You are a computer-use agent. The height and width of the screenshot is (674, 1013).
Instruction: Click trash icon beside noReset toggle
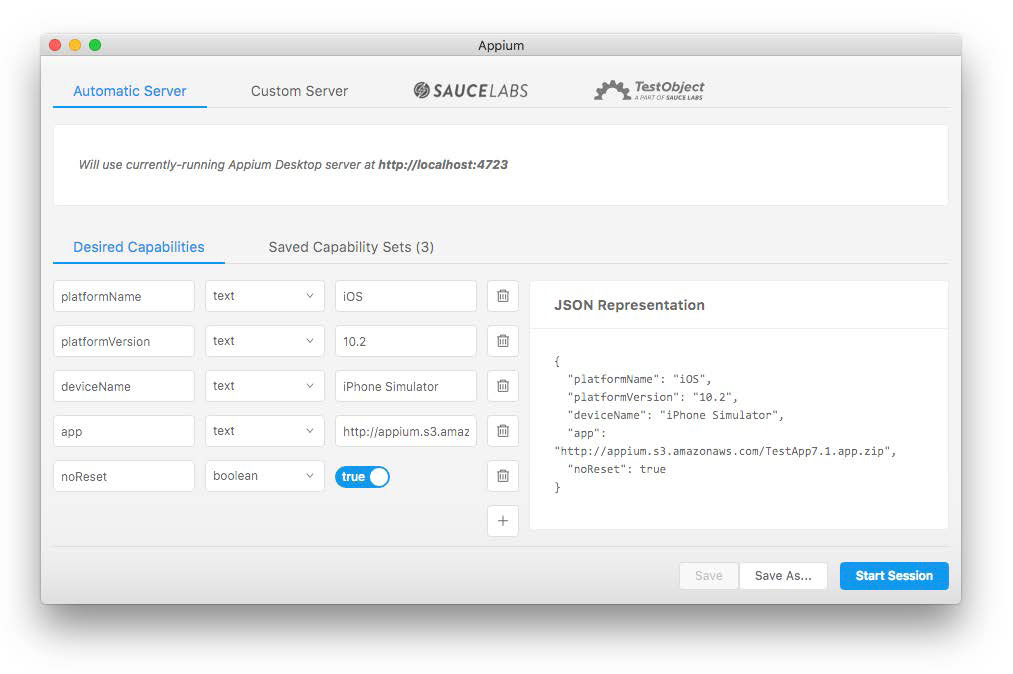coord(502,476)
